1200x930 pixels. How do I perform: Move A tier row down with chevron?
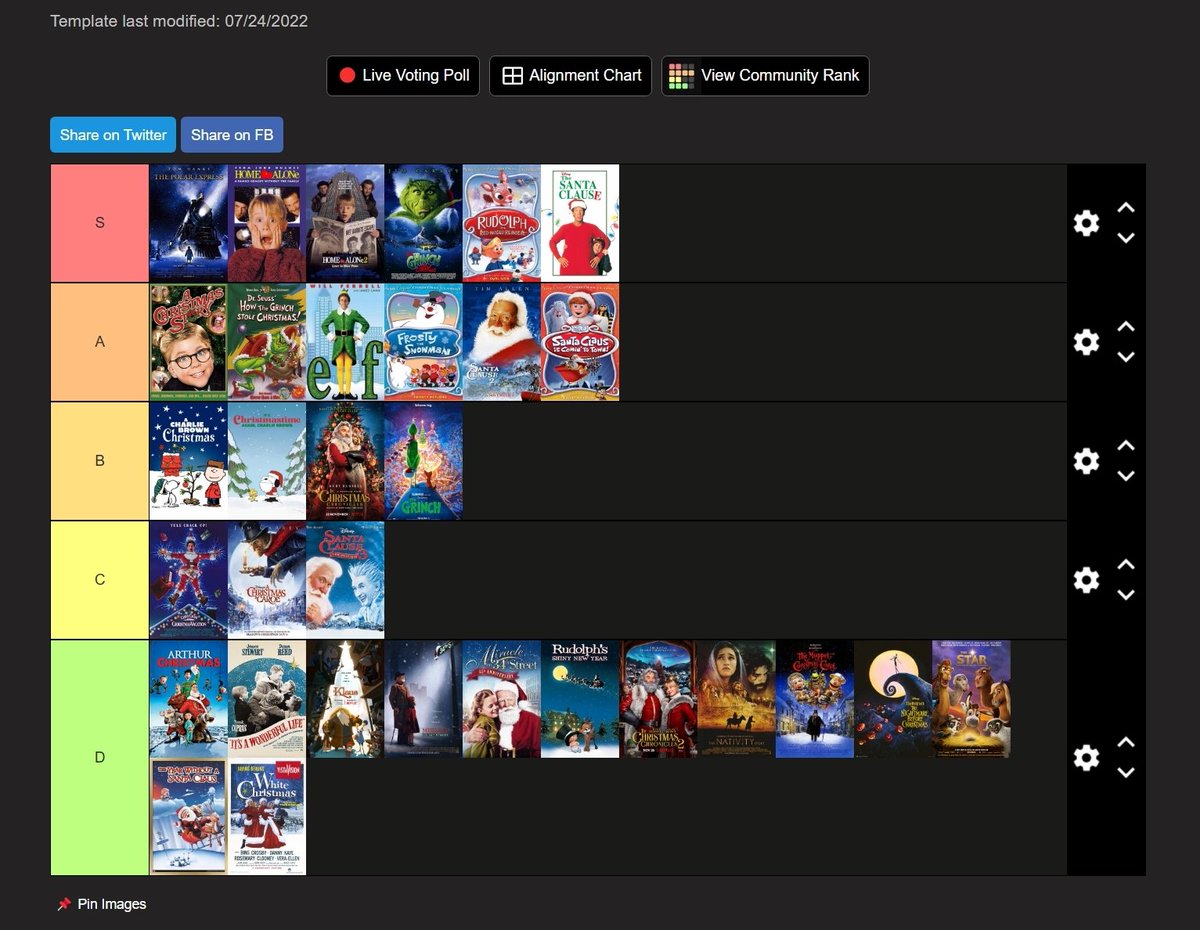click(x=1126, y=357)
